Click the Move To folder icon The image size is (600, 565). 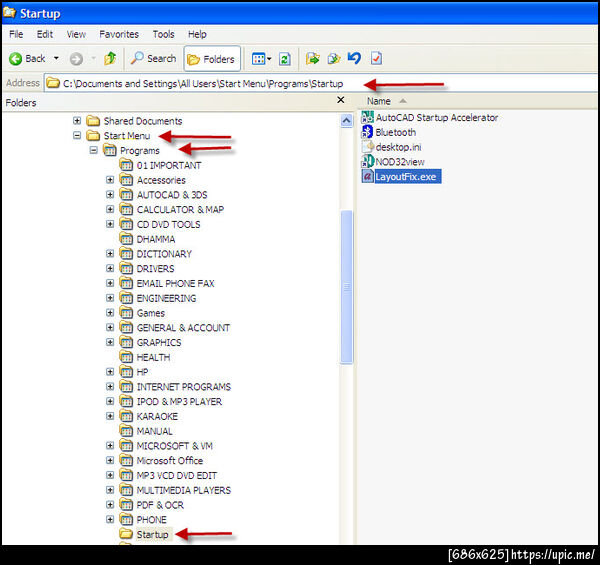coord(313,59)
